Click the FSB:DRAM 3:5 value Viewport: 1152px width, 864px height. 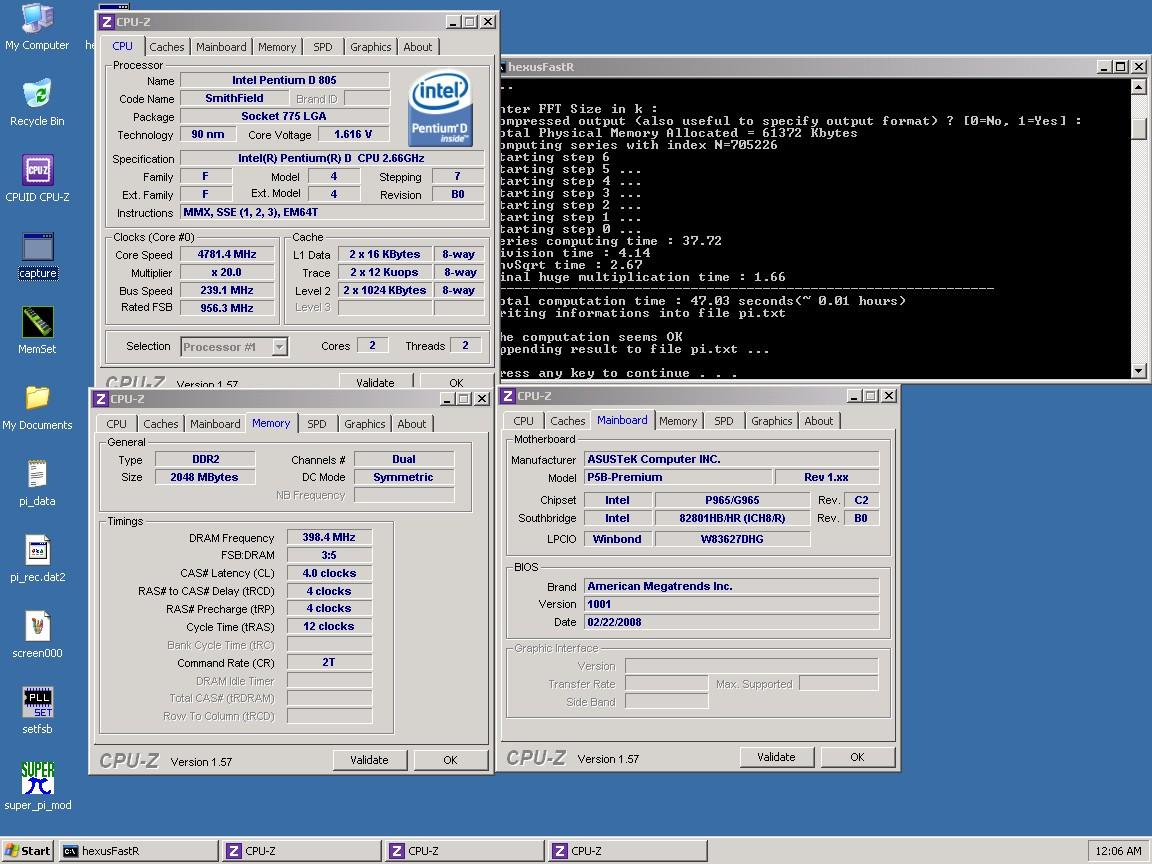(329, 555)
